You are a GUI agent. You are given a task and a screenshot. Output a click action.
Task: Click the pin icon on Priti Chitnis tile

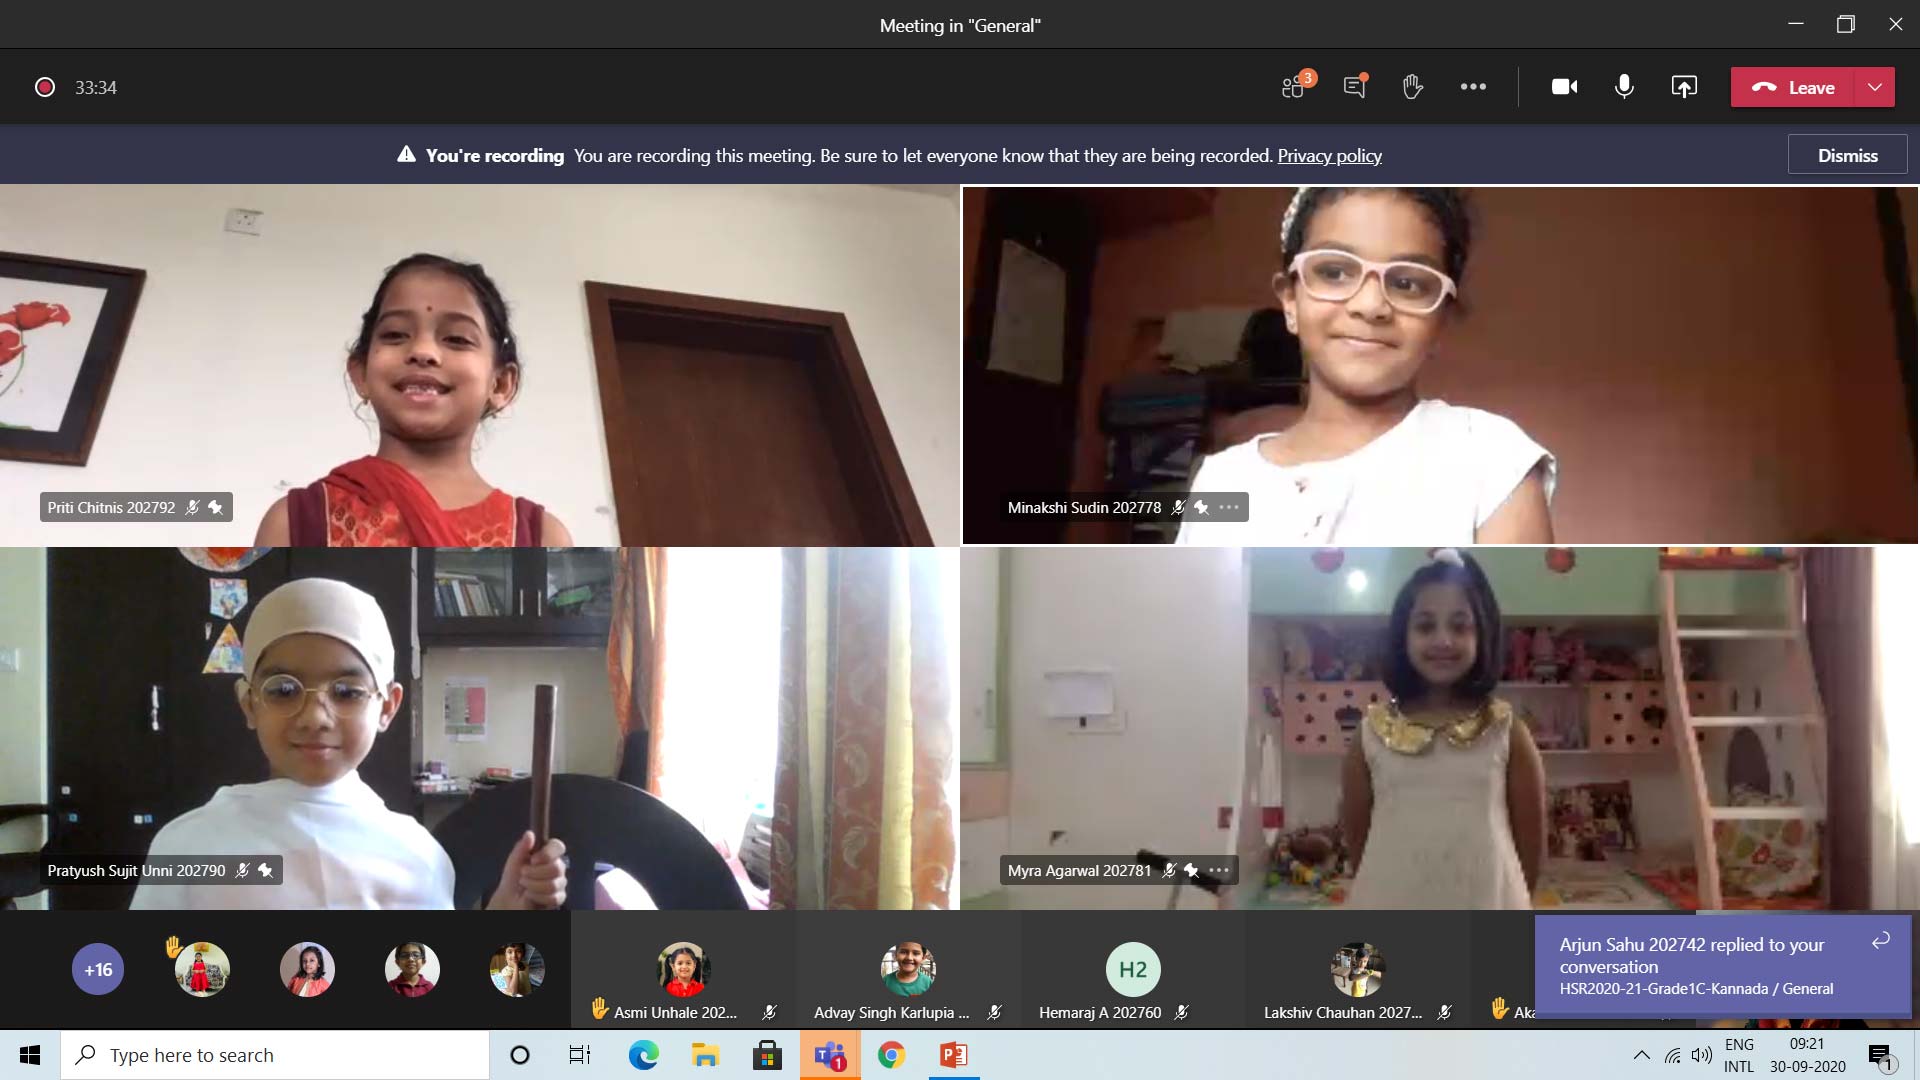[x=215, y=507]
